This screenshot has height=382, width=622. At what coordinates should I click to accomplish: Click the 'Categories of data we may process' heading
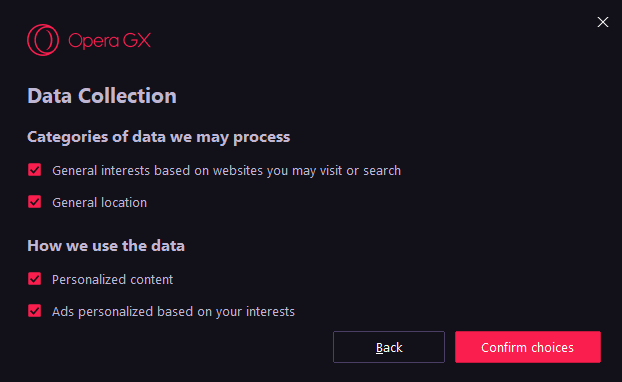pos(159,137)
